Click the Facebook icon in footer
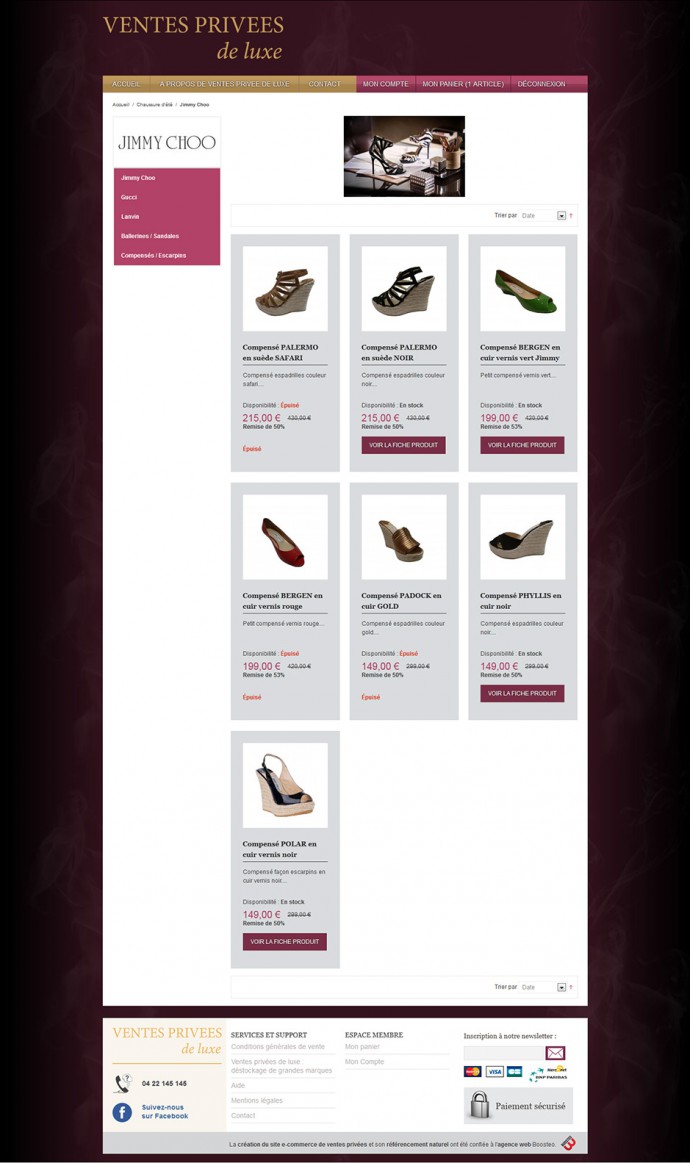This screenshot has width=690, height=1163. tap(122, 1112)
